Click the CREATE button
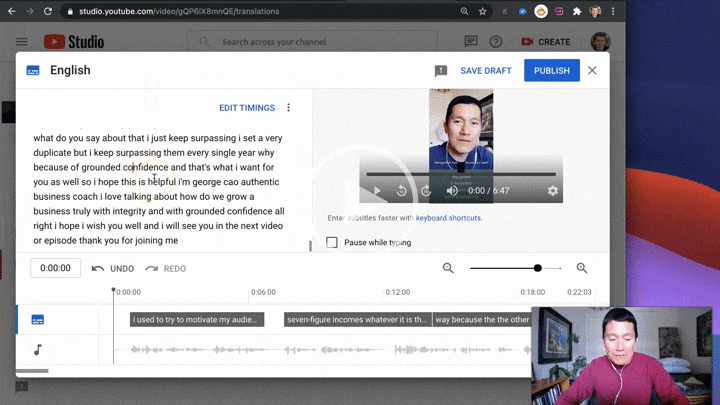The image size is (720, 405). click(x=546, y=42)
